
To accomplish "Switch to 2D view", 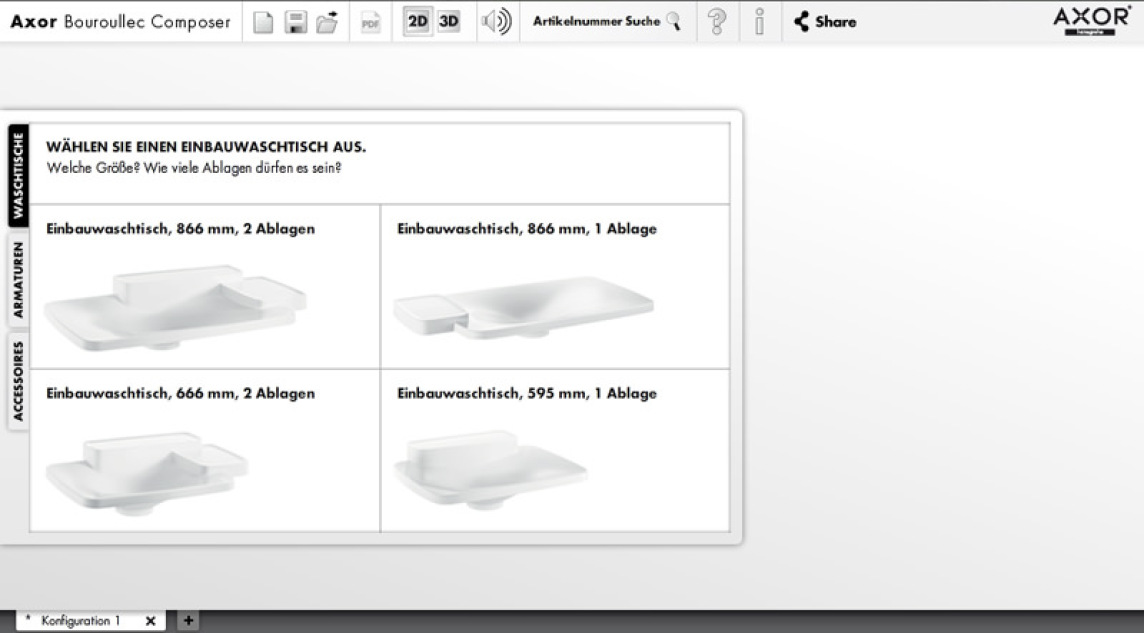I will pyautogui.click(x=418, y=22).
